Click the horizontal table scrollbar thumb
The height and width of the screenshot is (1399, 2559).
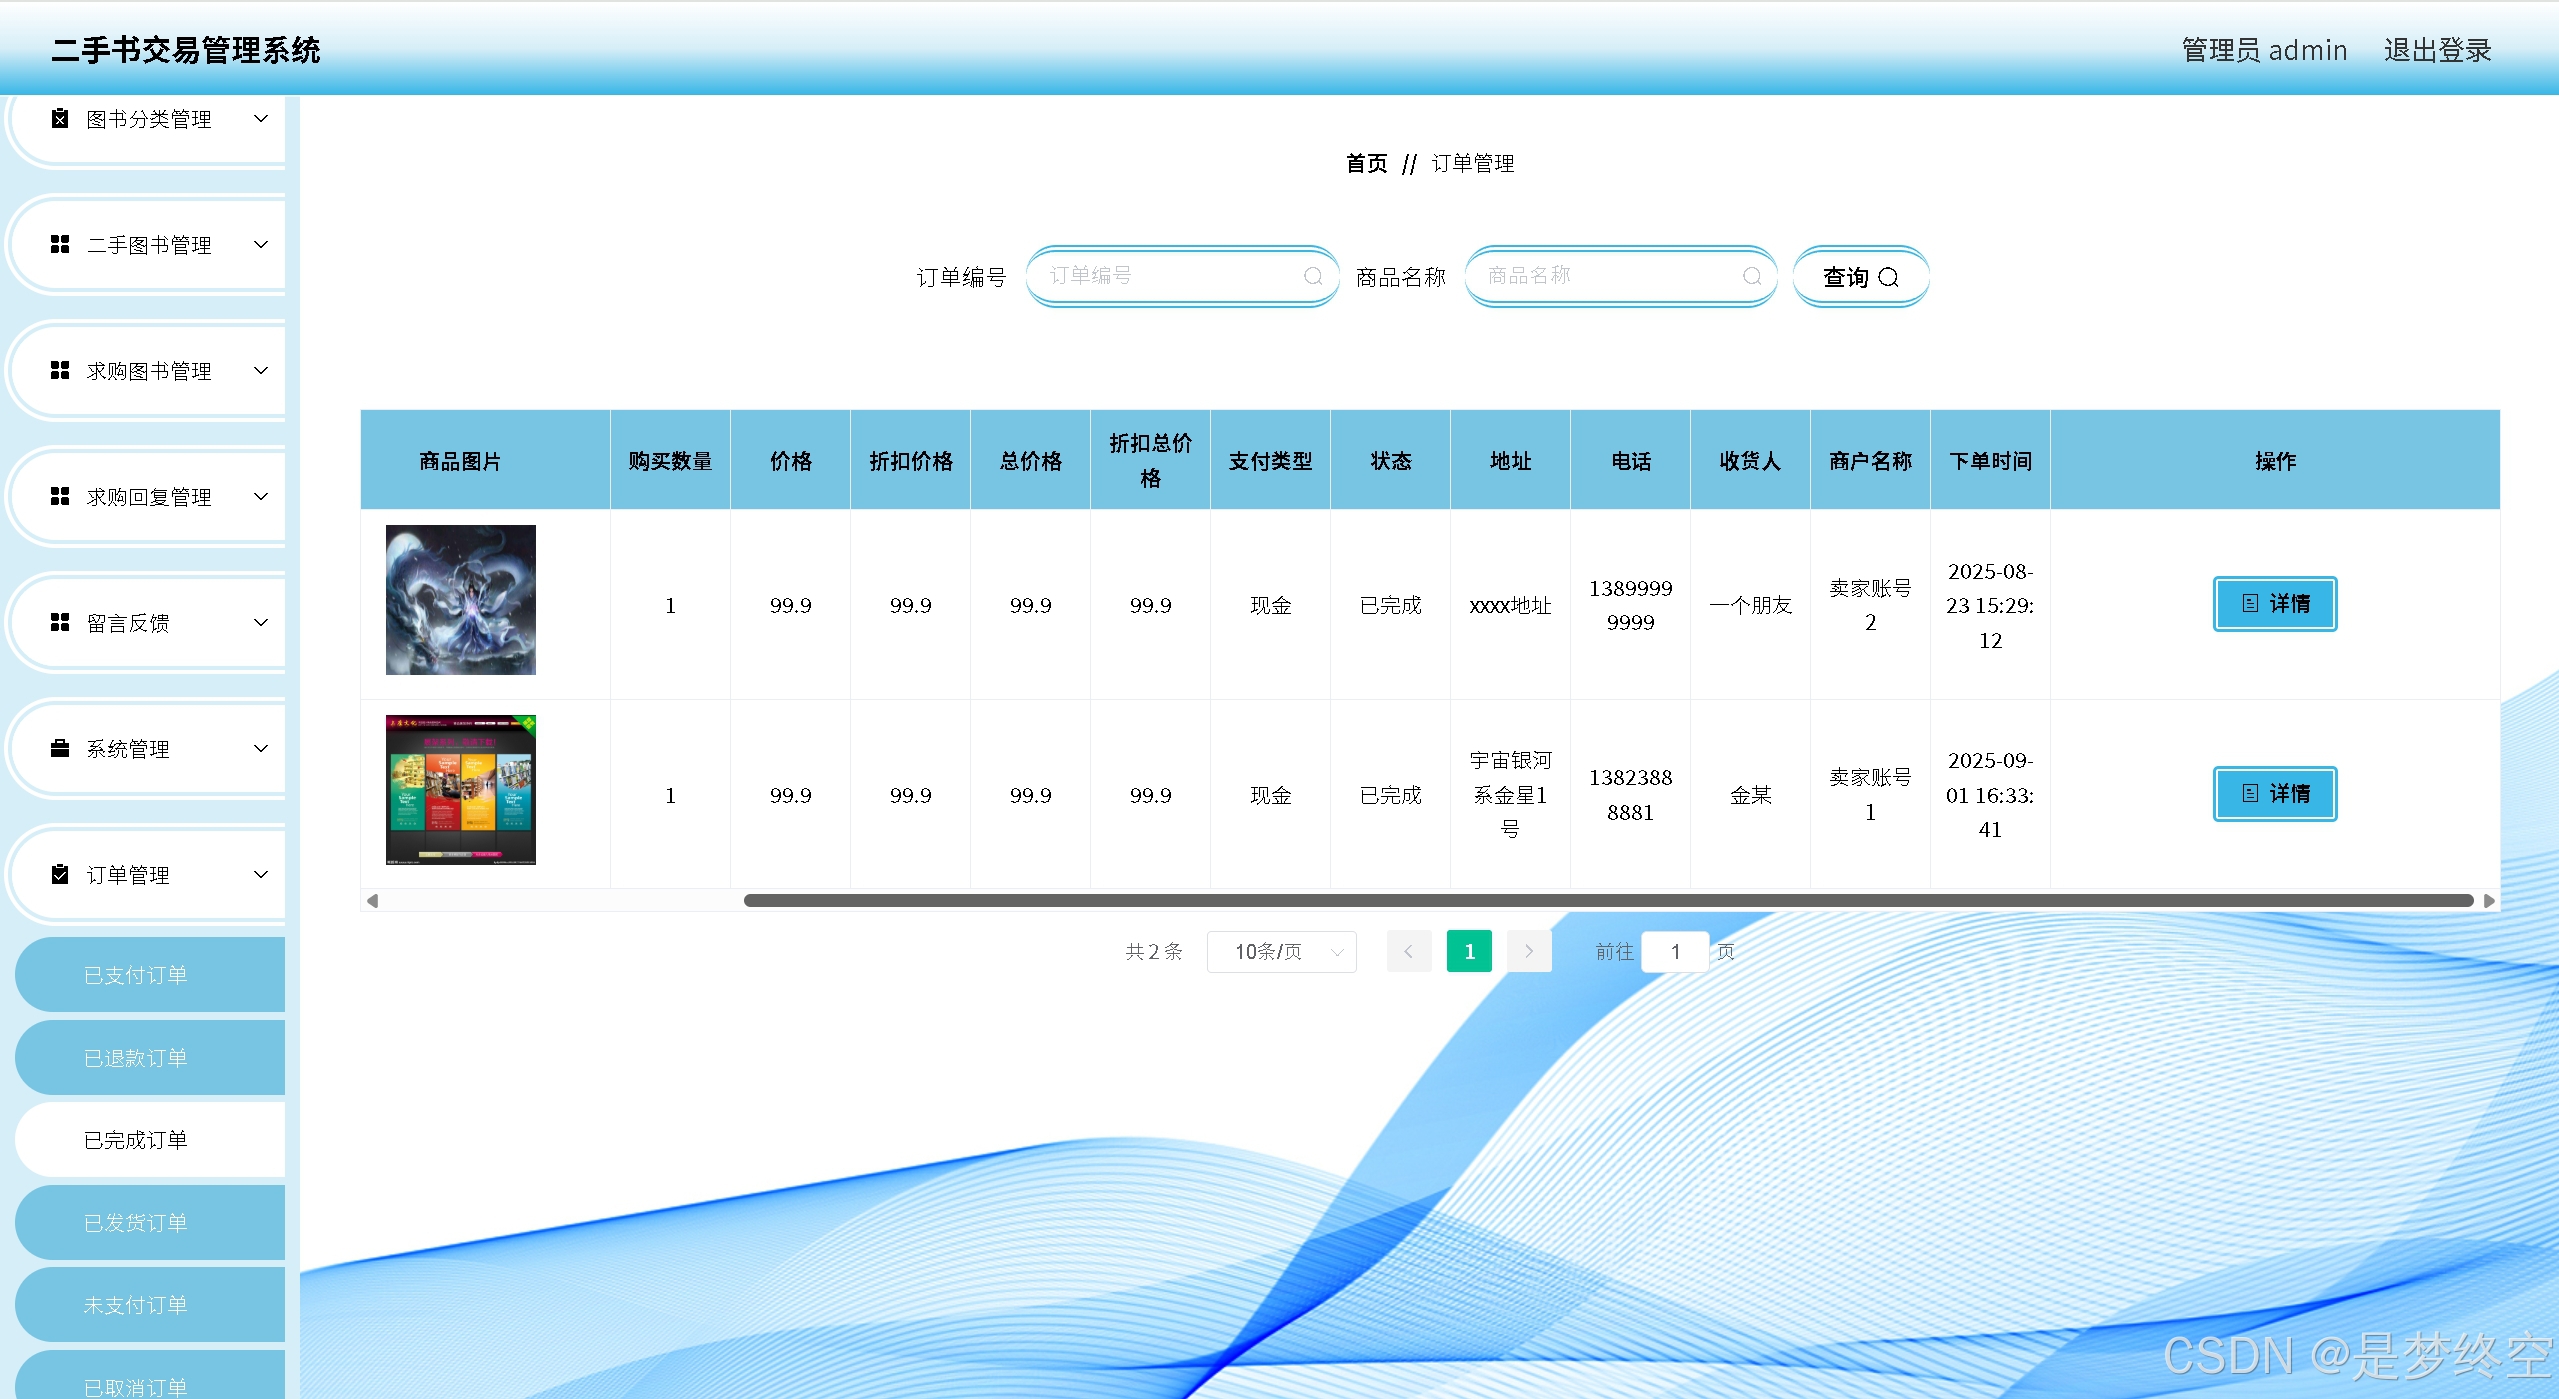point(1608,901)
